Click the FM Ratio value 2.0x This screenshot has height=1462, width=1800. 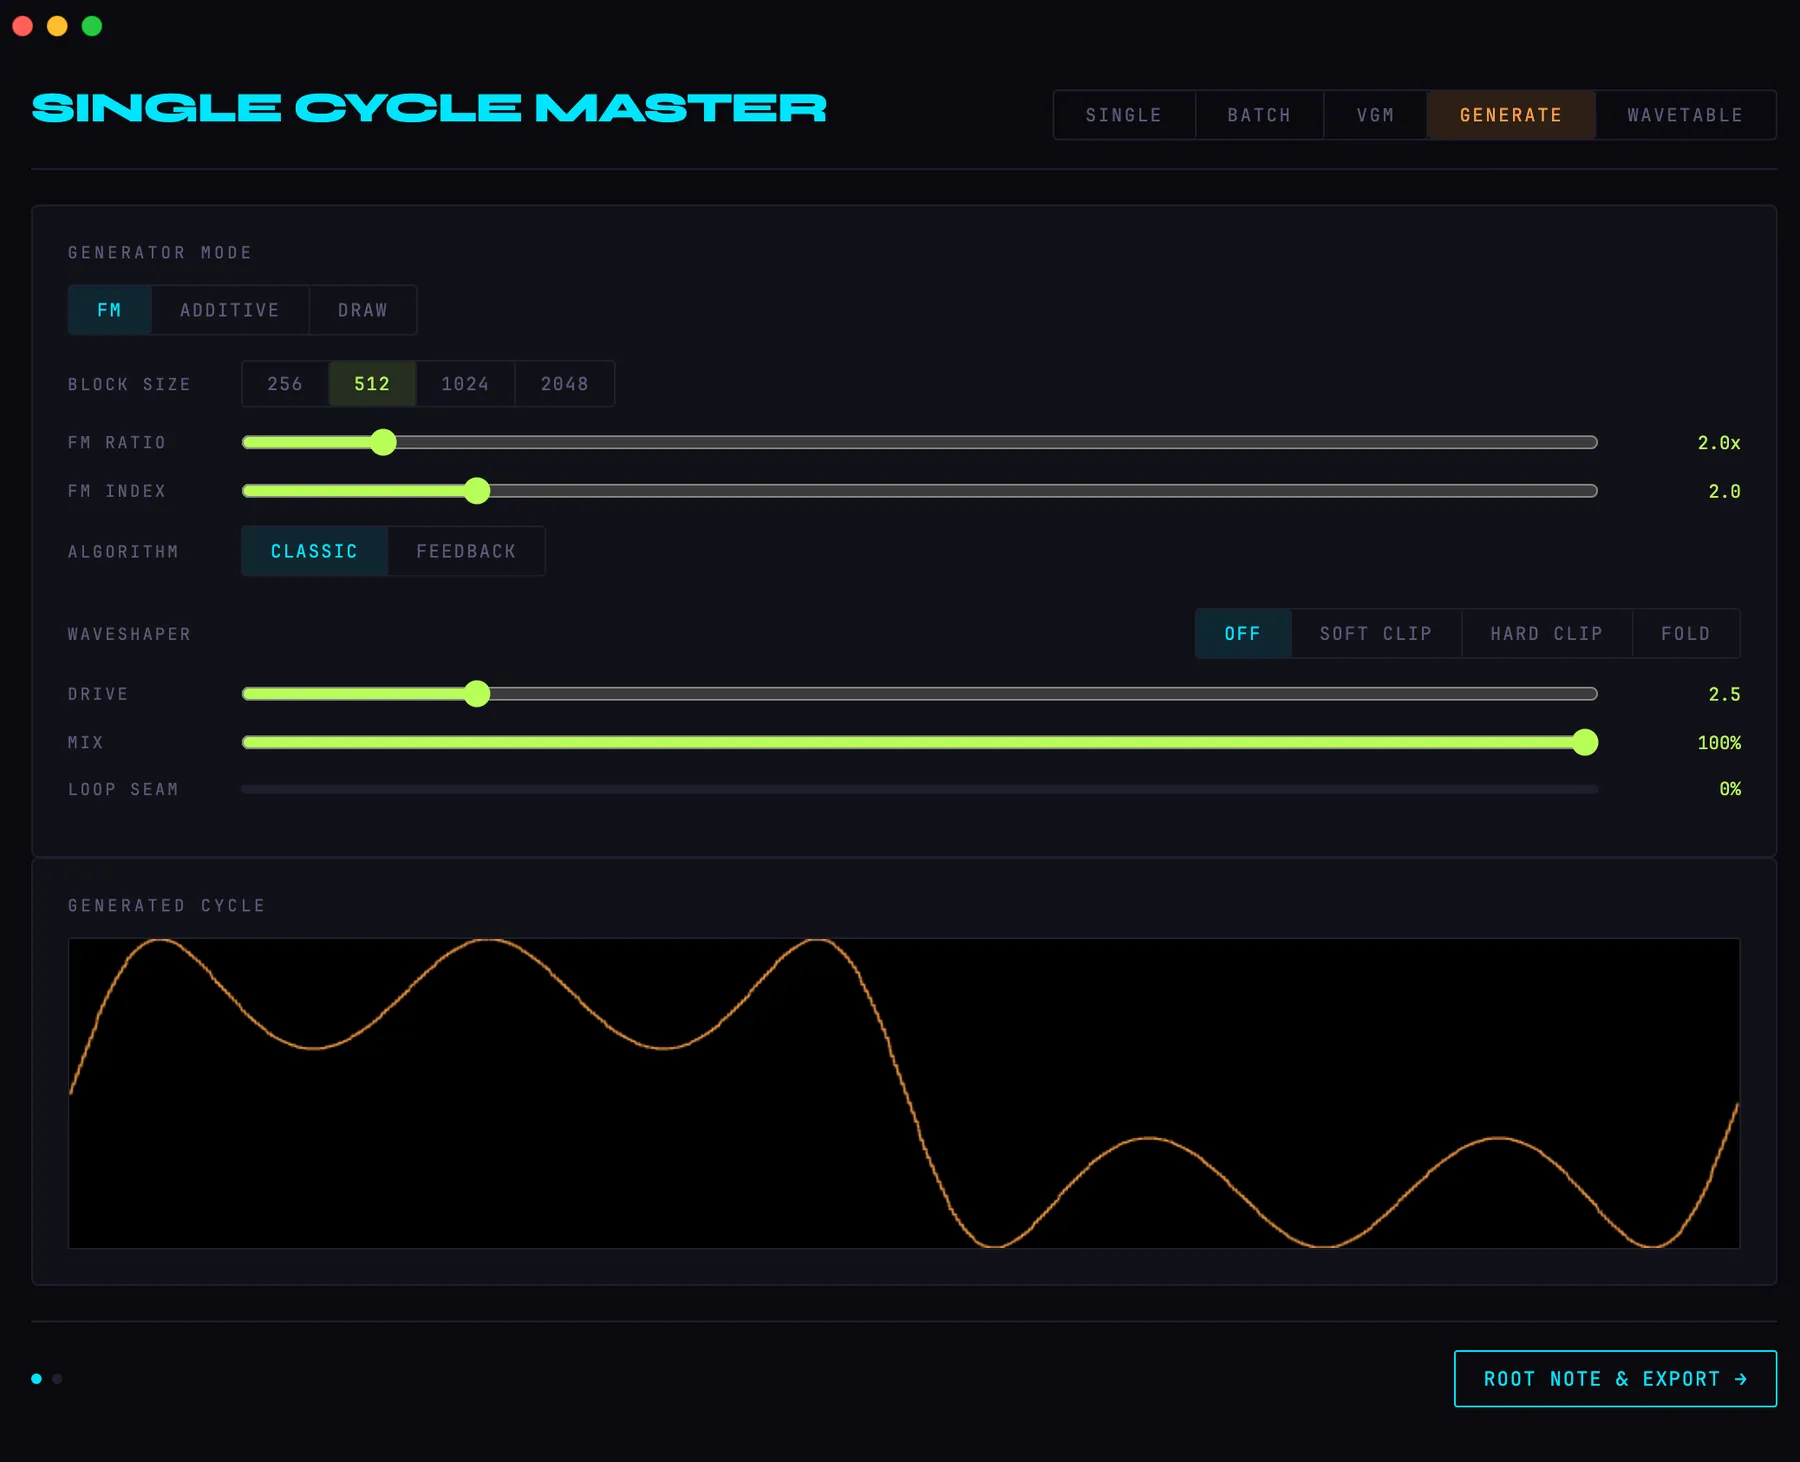(x=1719, y=442)
